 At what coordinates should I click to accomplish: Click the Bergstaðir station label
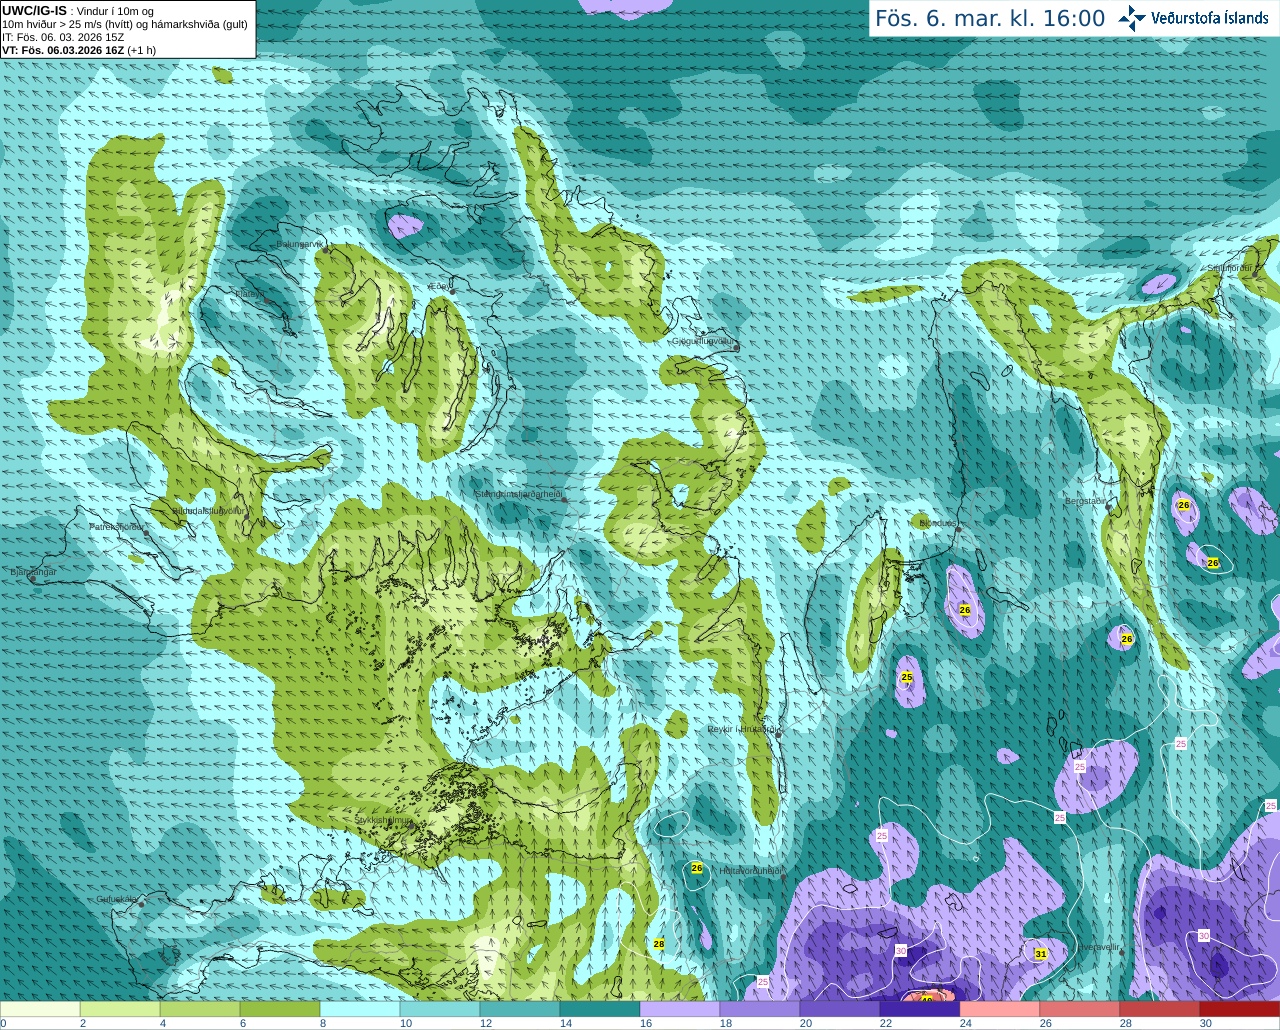coord(1085,500)
